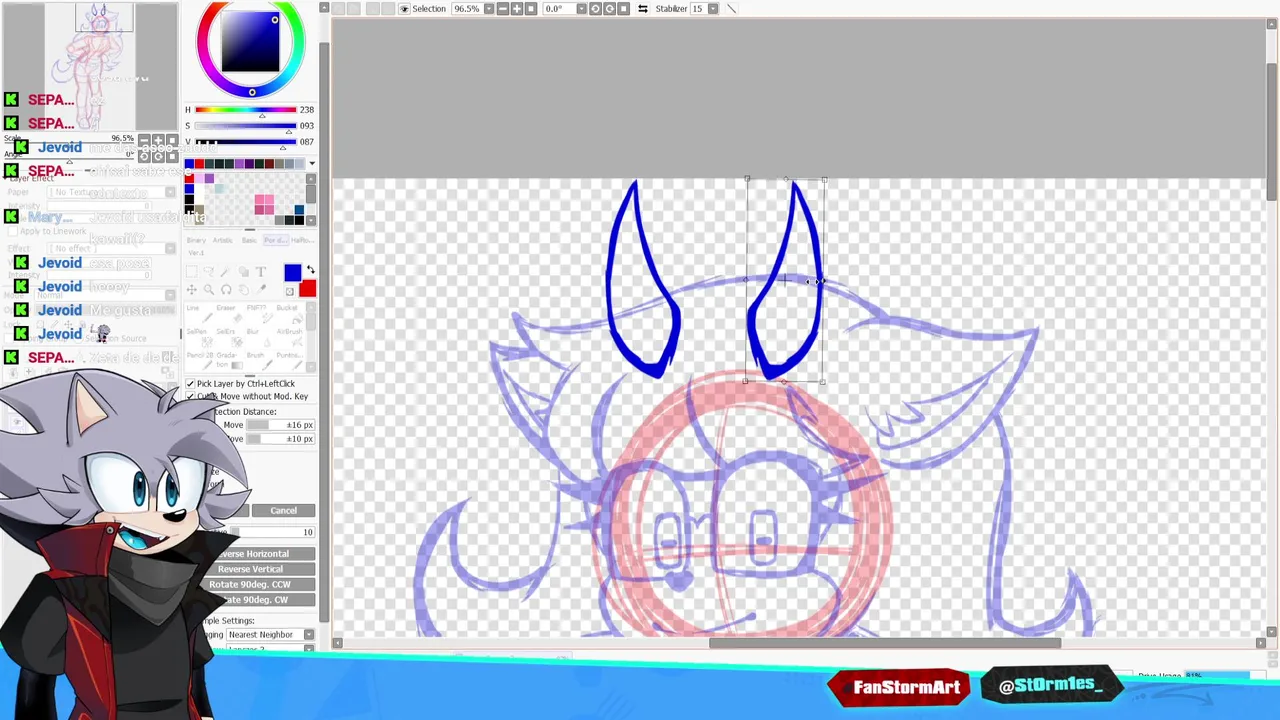1280x720 pixels.
Task: Switch to the Artistic brush tab
Action: (x=222, y=240)
